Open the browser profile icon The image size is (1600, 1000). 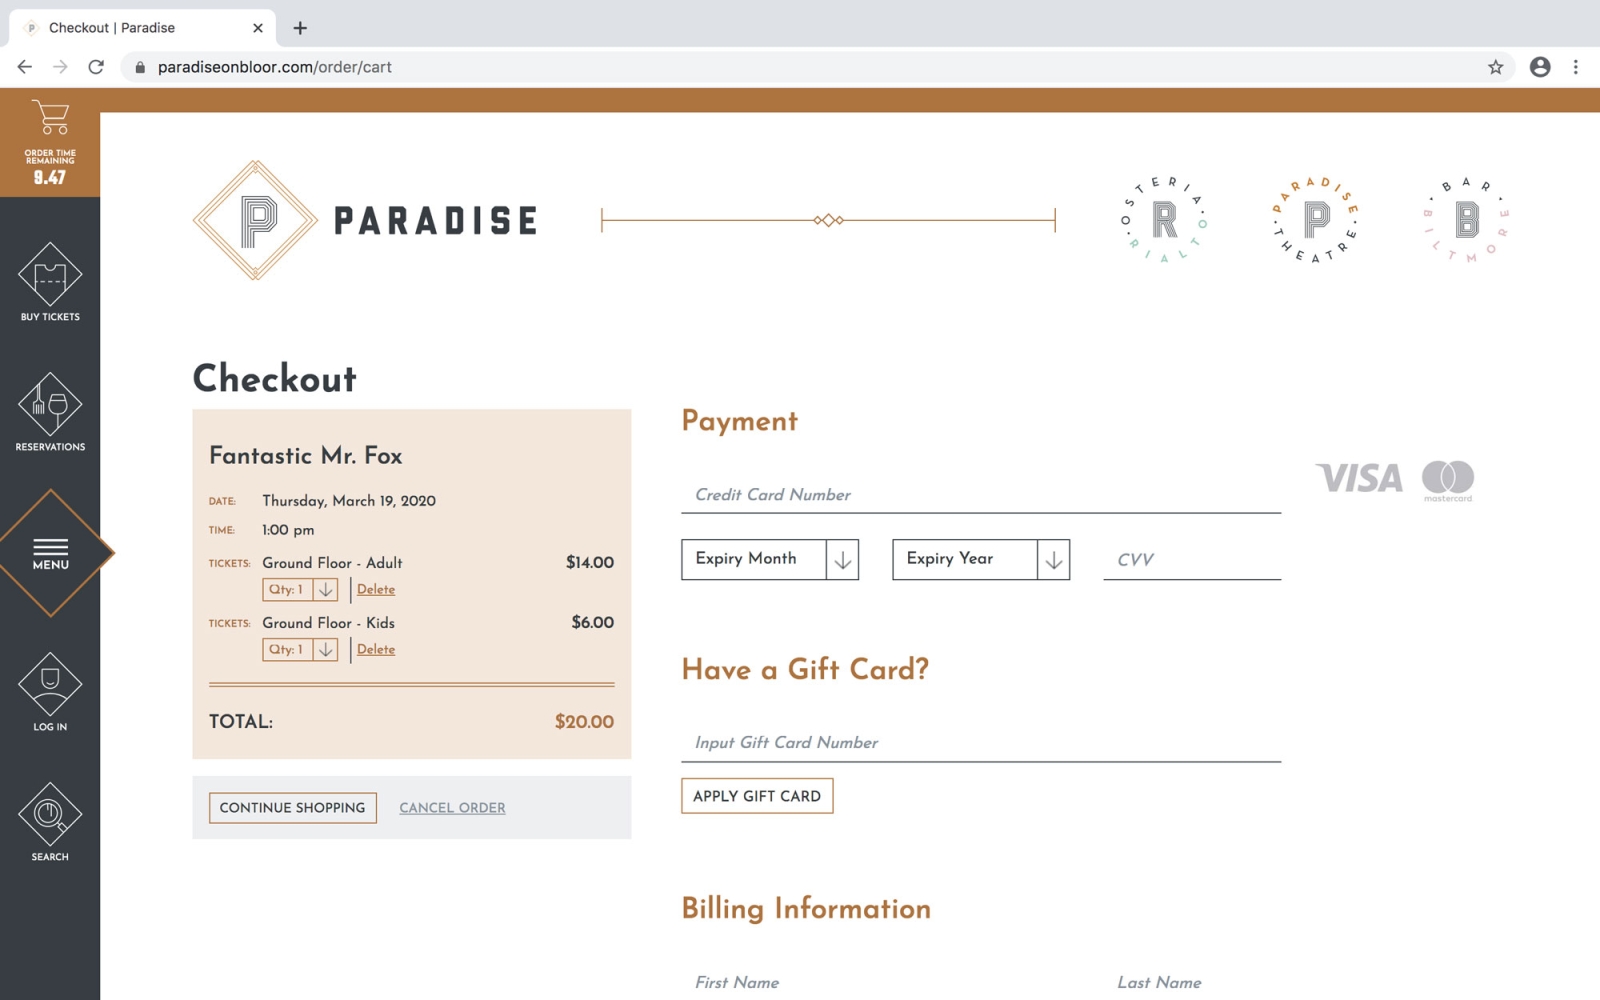(1540, 67)
